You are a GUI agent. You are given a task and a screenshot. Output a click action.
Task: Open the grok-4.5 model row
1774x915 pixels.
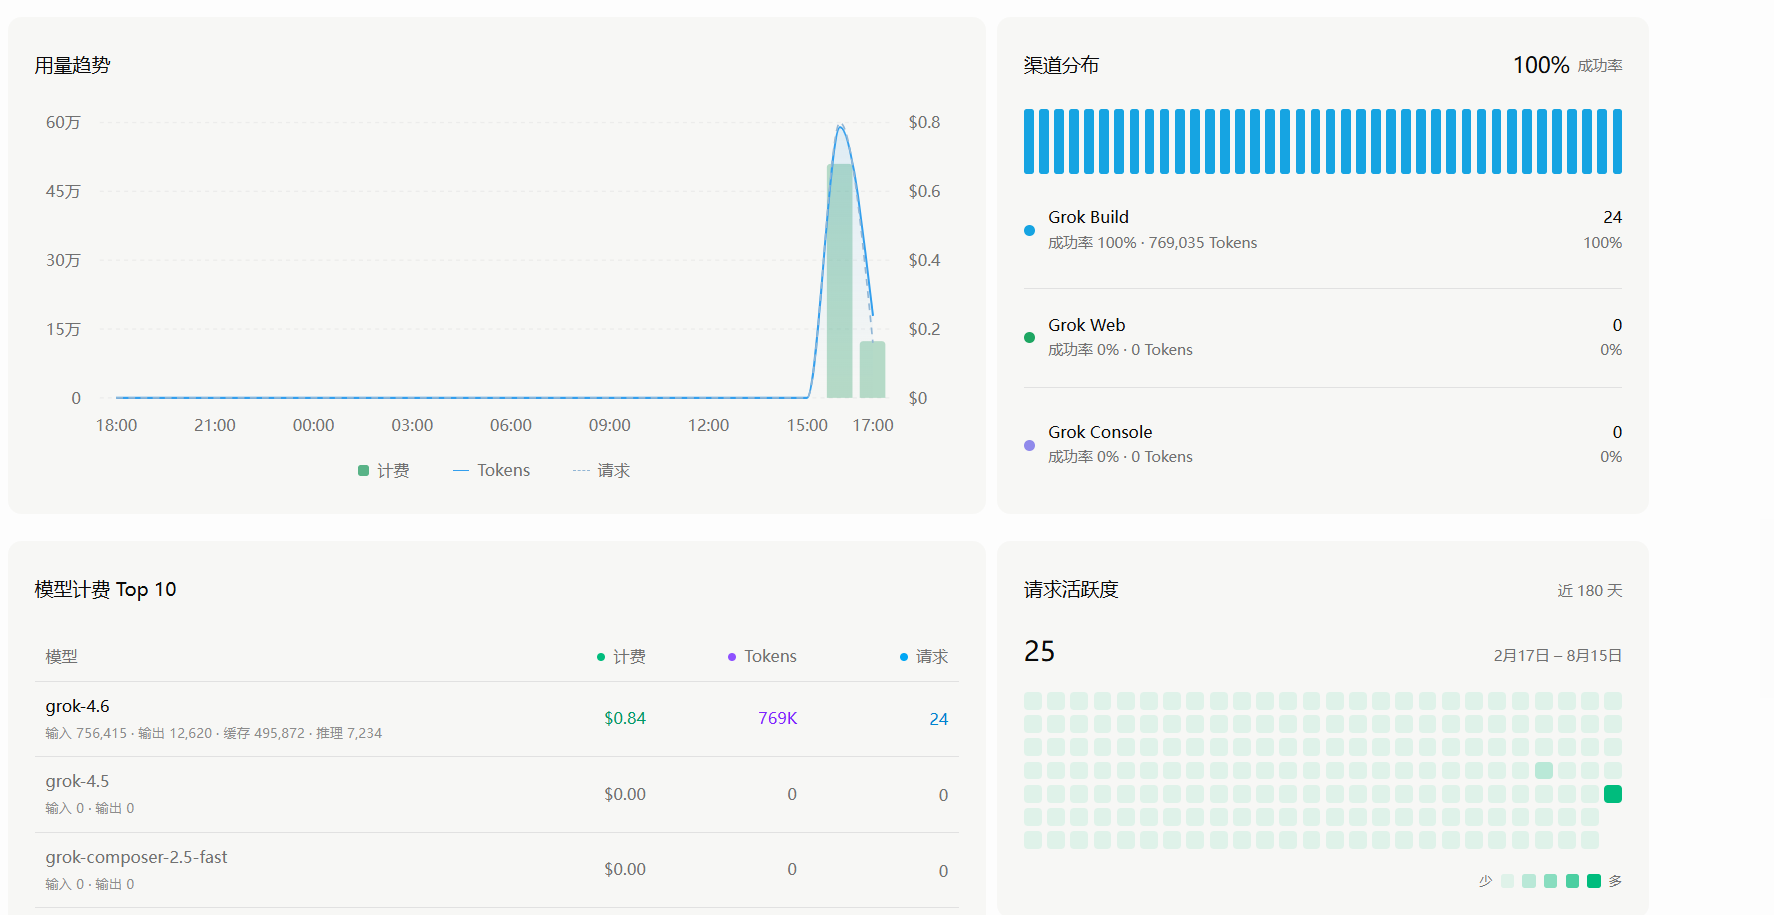click(x=496, y=794)
